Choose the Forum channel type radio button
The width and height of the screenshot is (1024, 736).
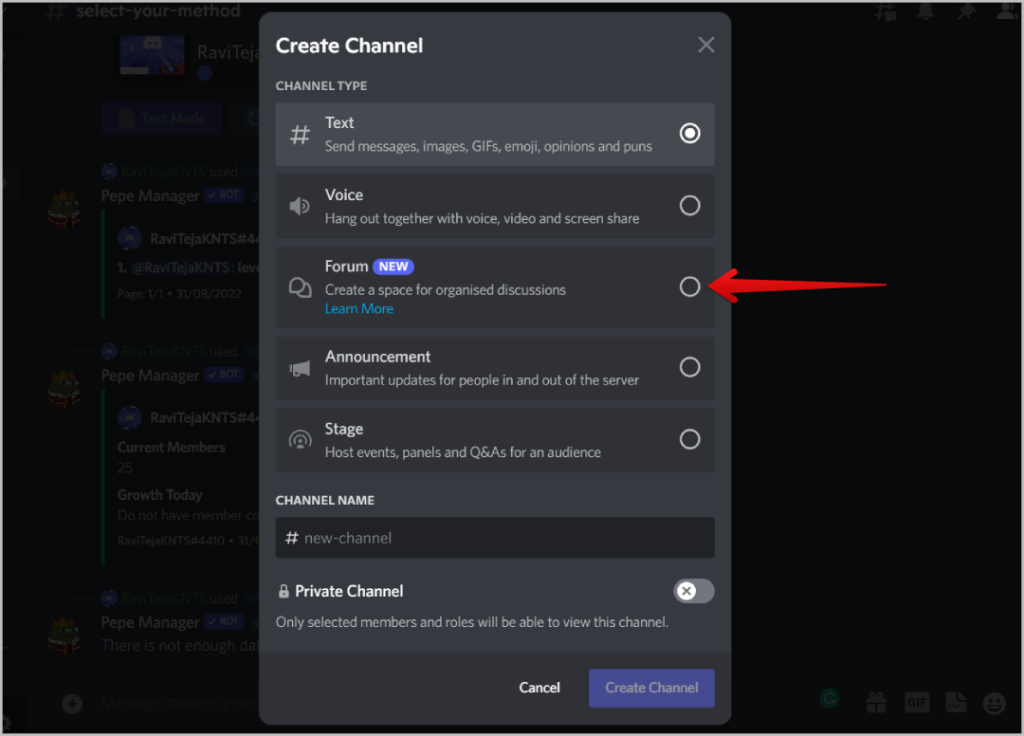[690, 287]
